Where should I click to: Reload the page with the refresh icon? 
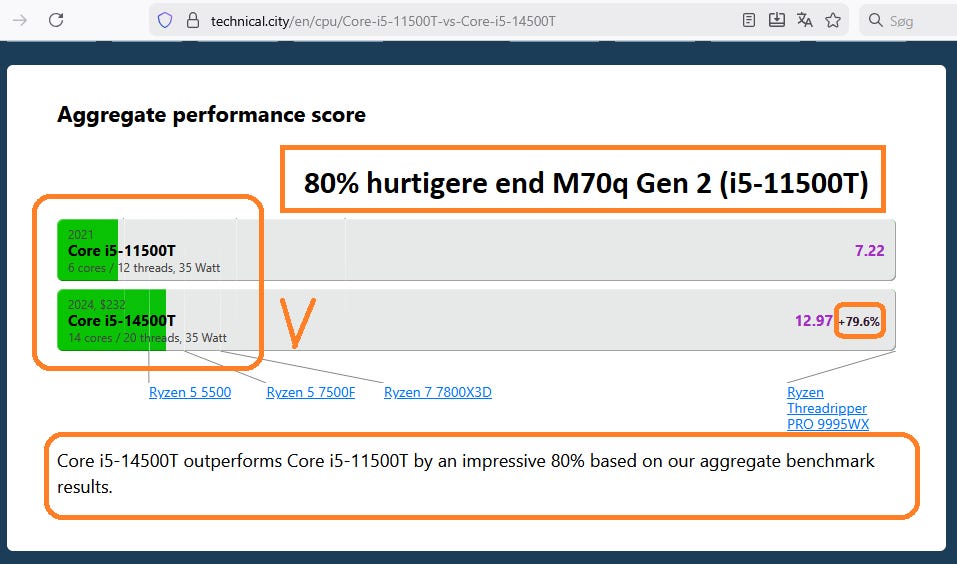click(56, 20)
